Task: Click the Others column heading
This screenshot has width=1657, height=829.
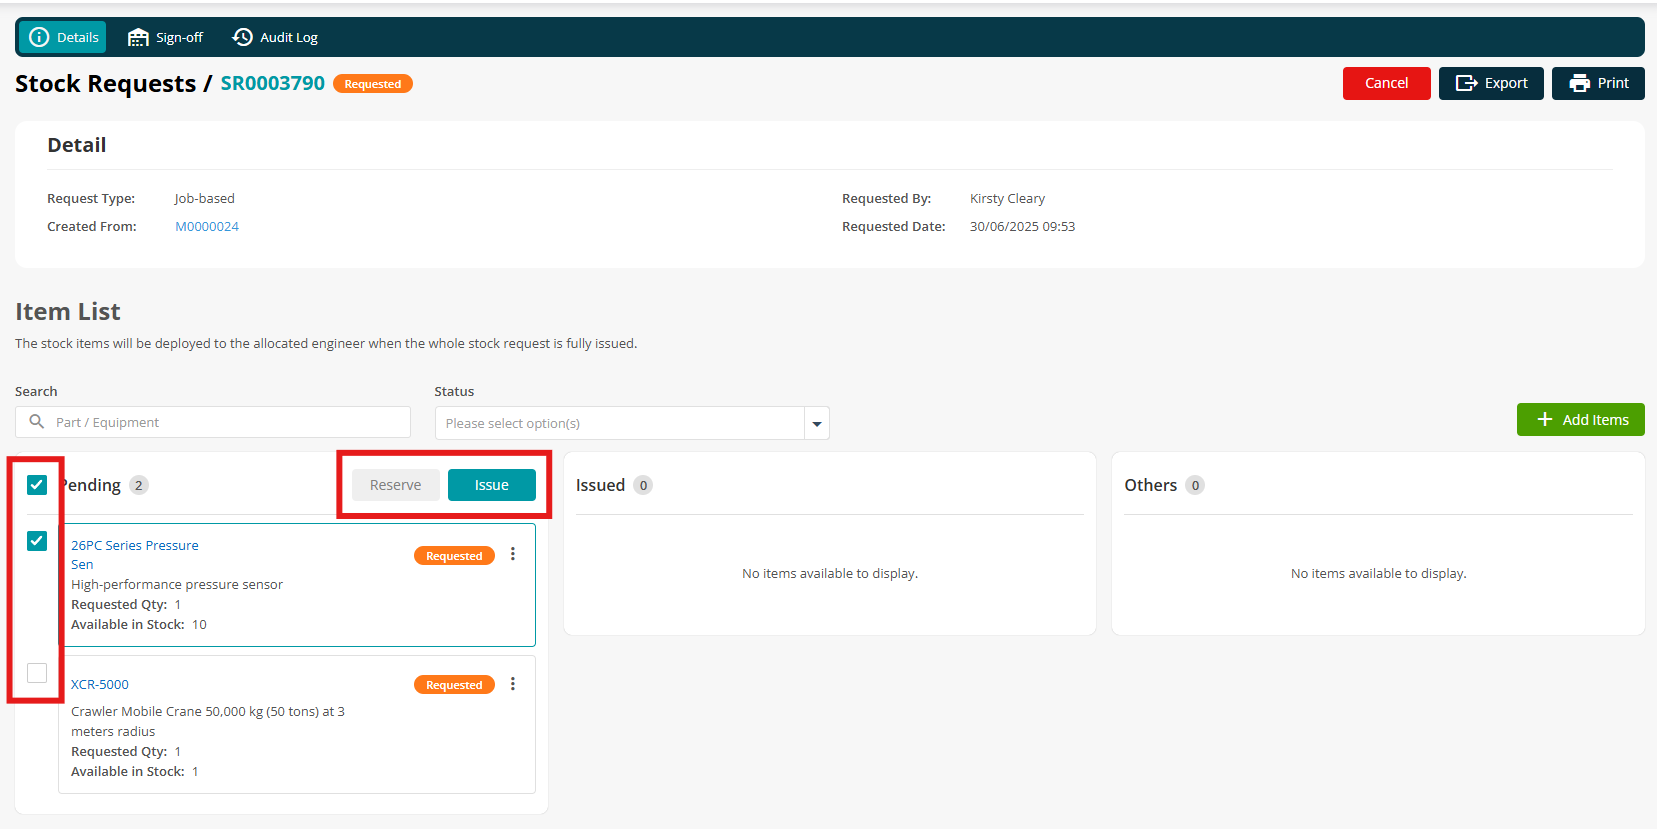Action: click(1150, 485)
